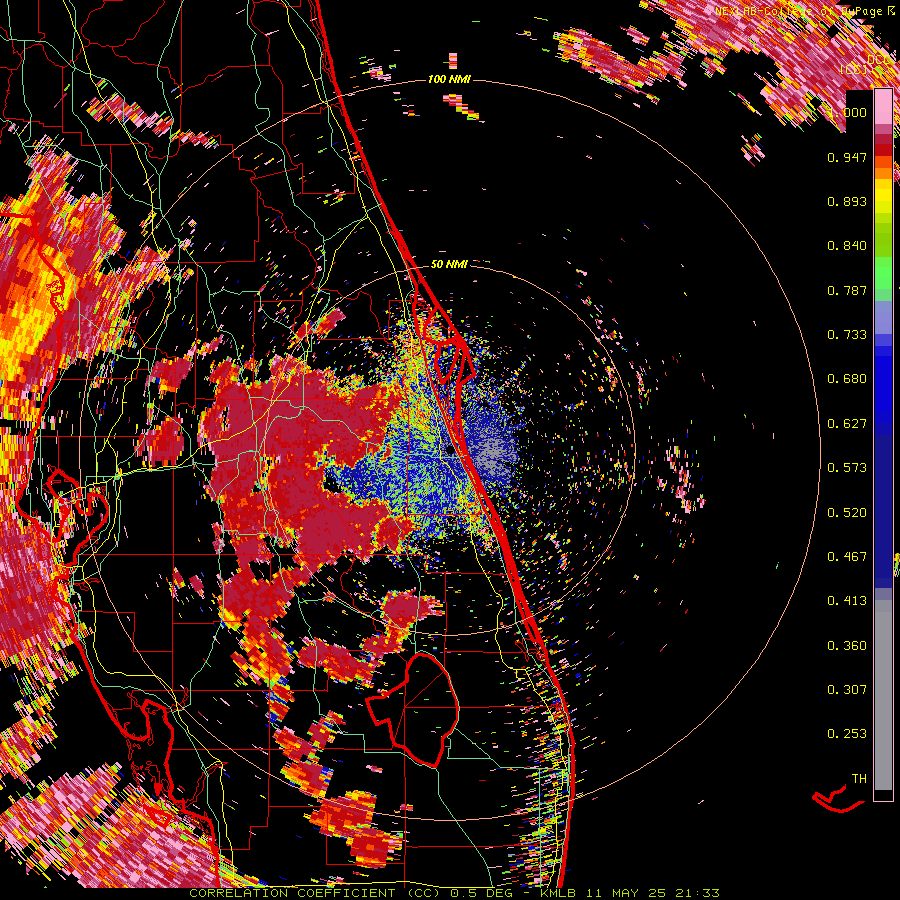
Task: Pick the light pink top segment of color bar
Action: [x=883, y=106]
